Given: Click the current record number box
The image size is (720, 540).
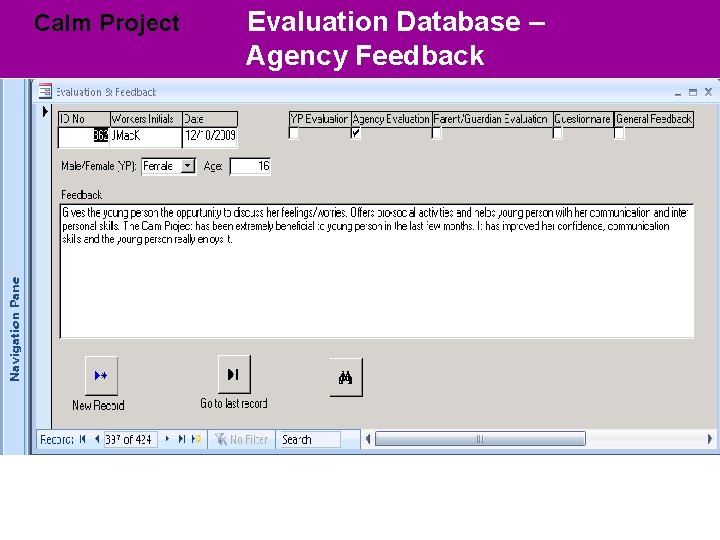Looking at the screenshot, I should point(131,439).
